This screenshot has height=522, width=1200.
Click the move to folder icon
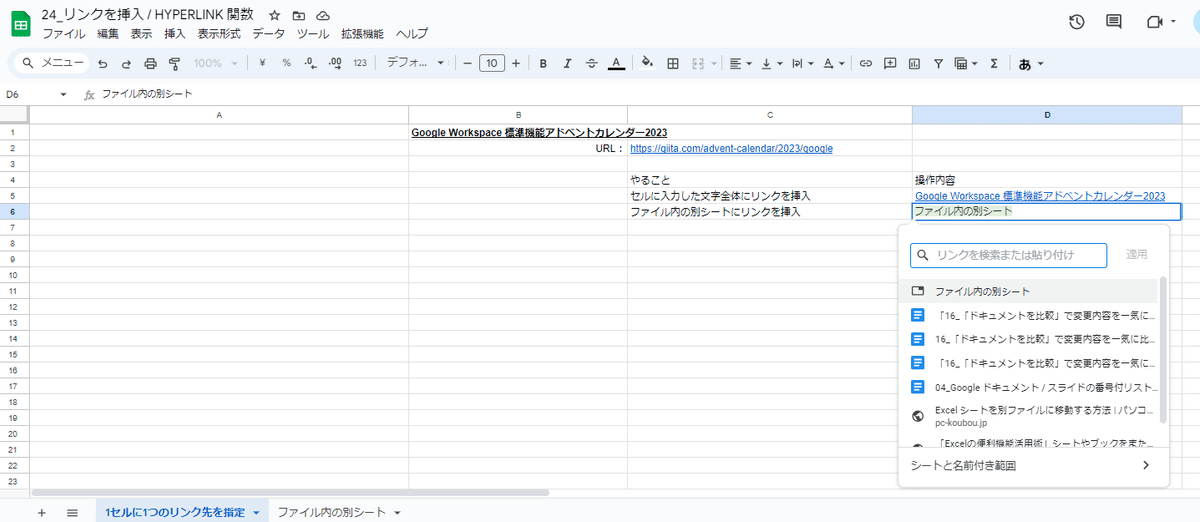point(299,16)
